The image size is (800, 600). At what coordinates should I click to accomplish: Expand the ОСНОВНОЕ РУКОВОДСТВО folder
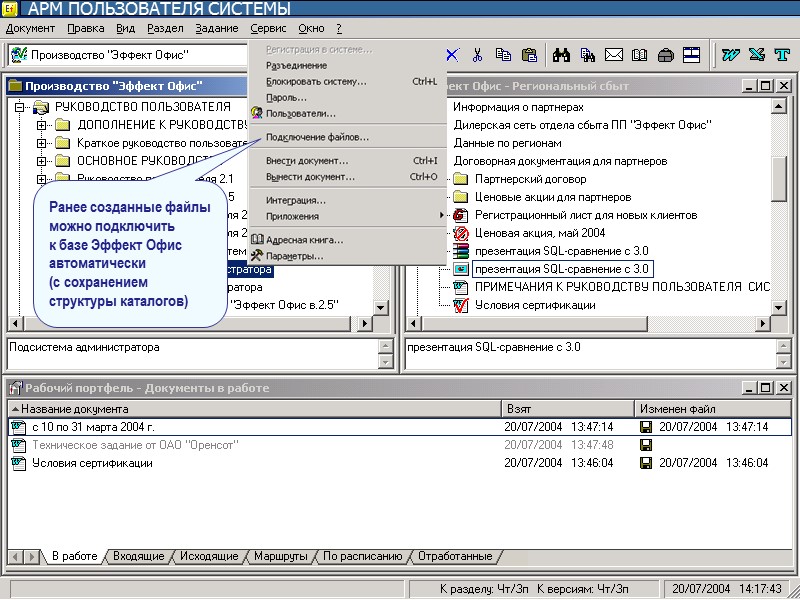point(42,161)
